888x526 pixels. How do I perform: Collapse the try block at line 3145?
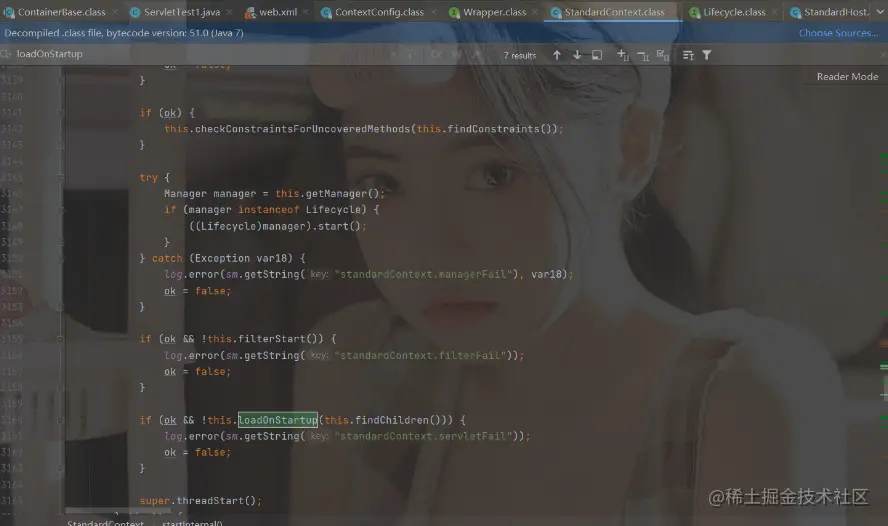pos(61,177)
